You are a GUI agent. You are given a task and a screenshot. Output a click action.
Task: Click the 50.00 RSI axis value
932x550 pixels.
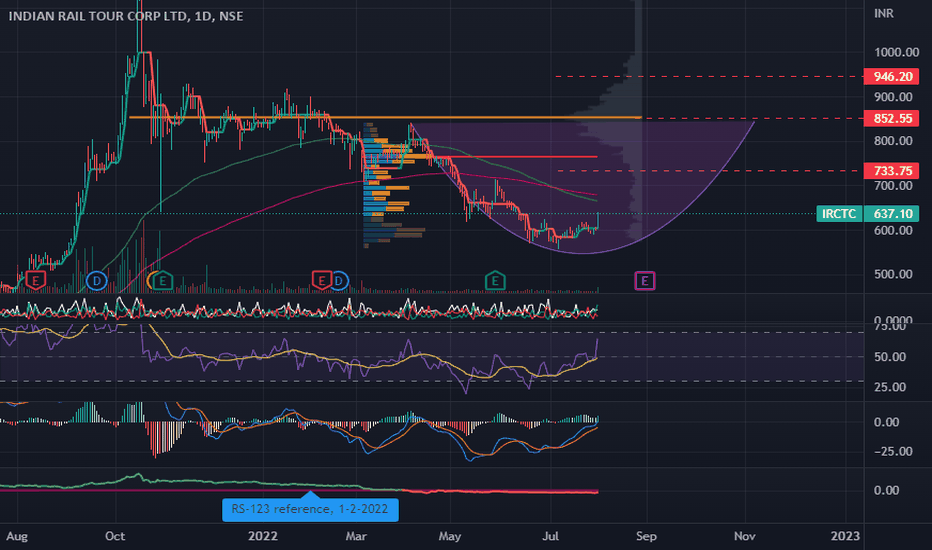pos(890,357)
